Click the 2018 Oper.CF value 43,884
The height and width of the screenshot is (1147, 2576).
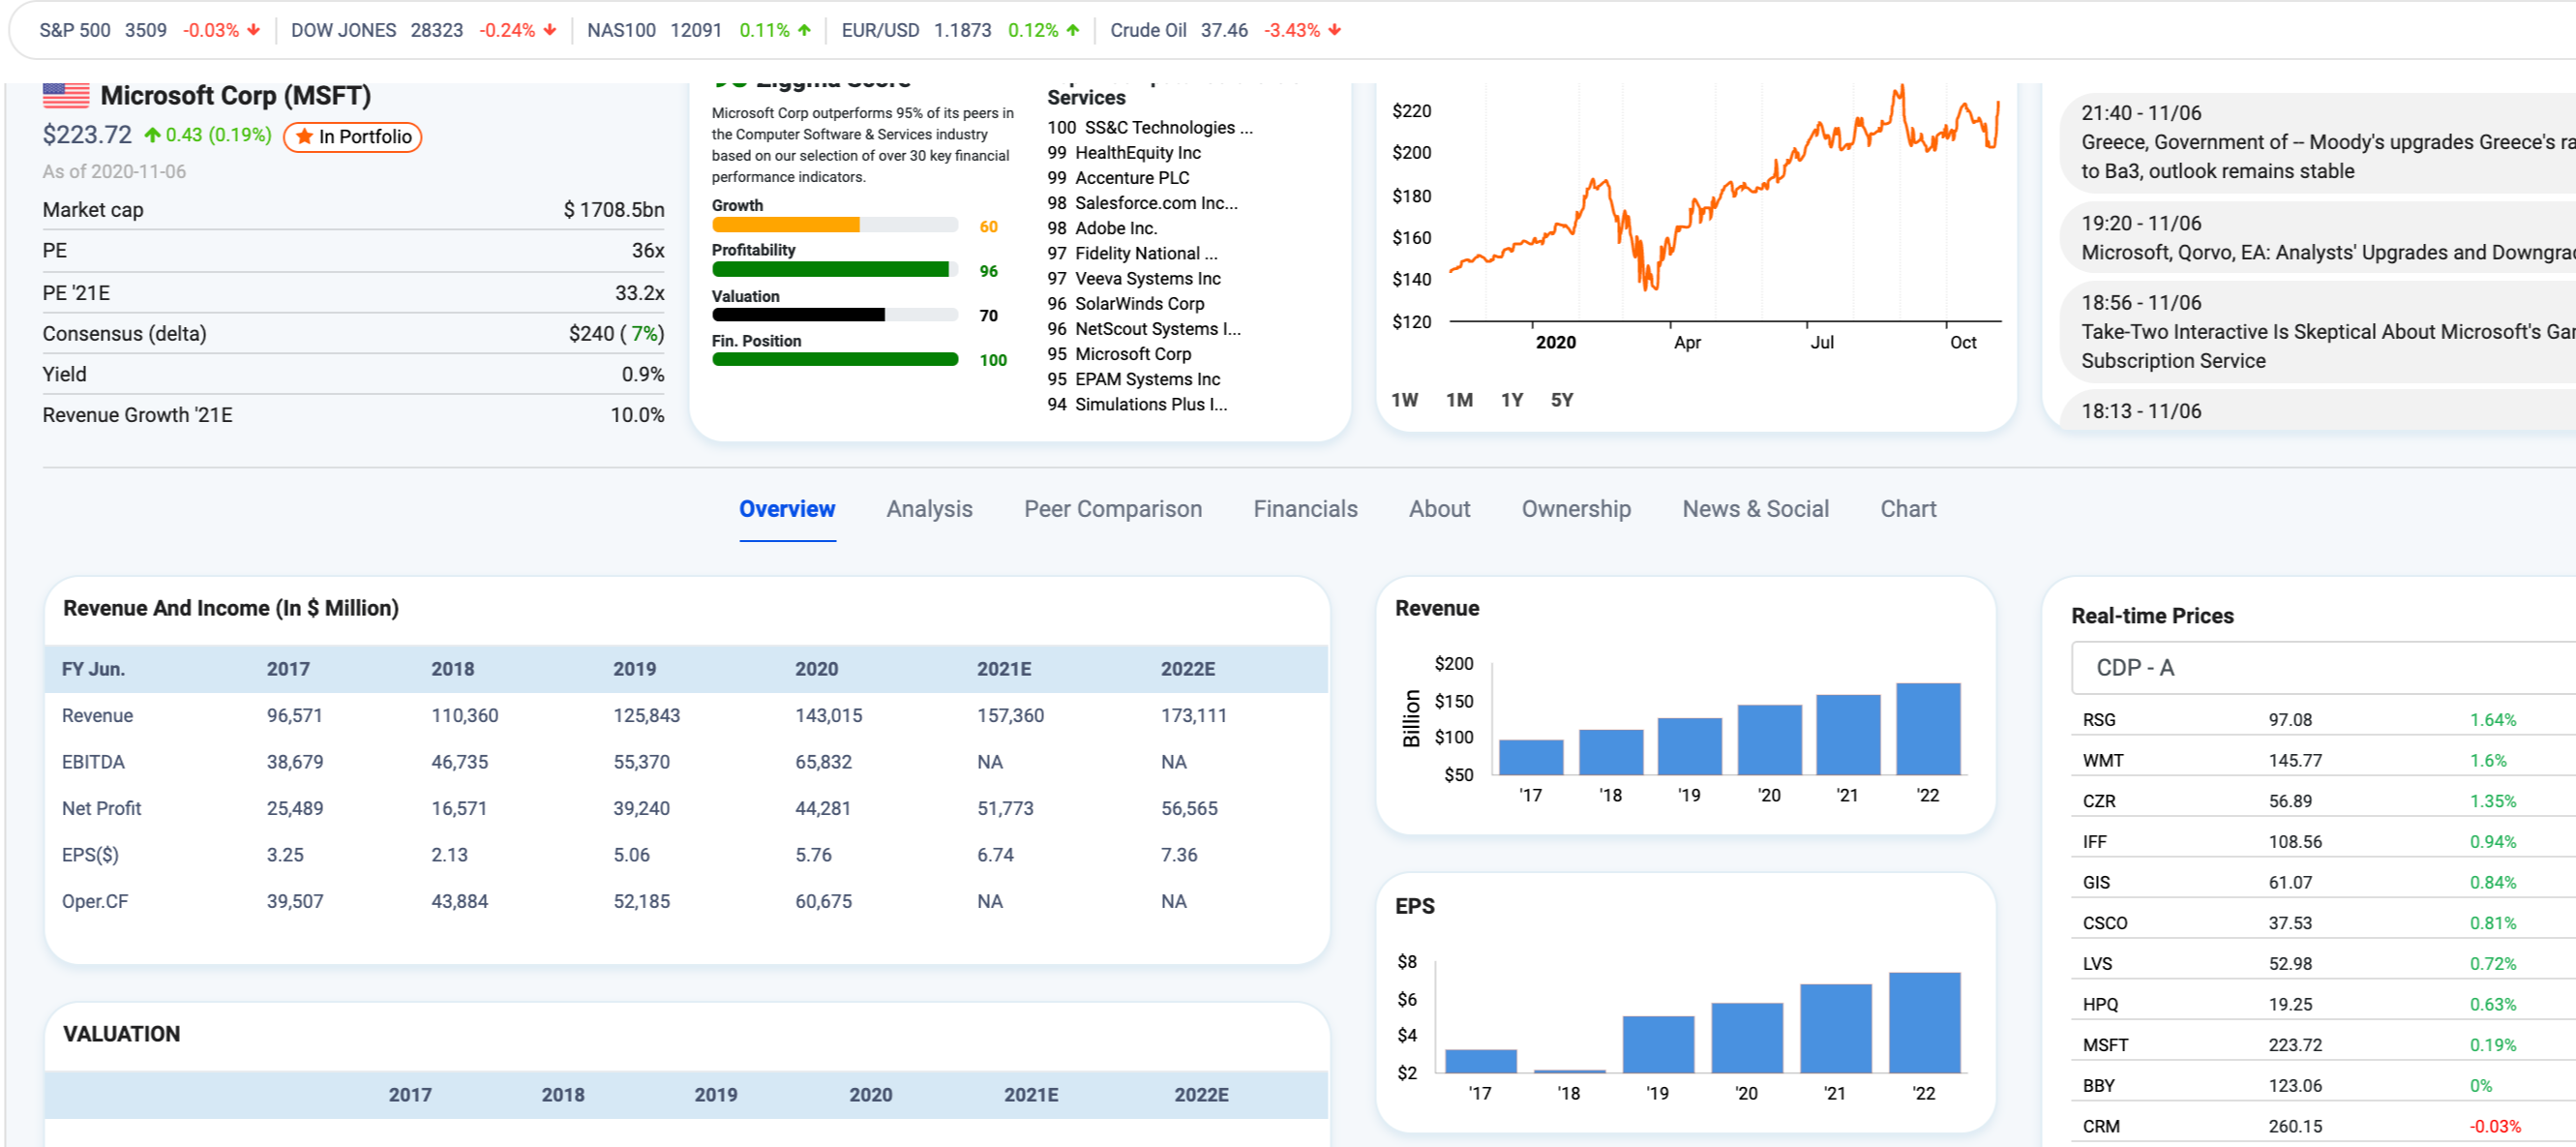459,901
